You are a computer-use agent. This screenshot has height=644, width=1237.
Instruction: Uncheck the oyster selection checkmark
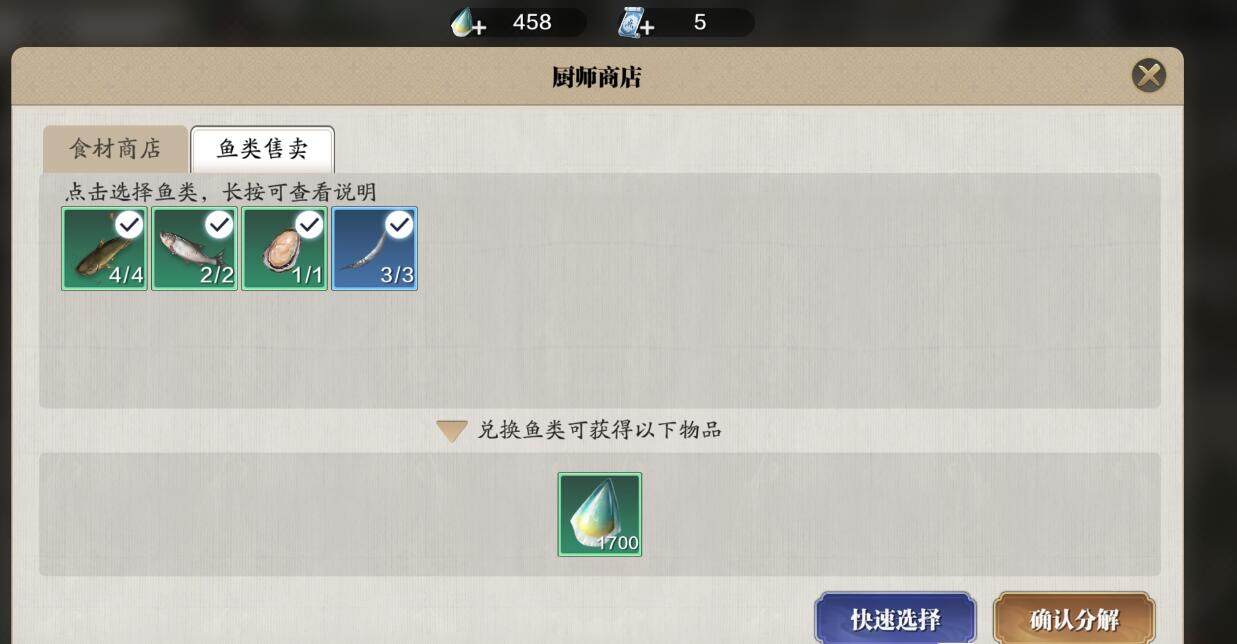(x=309, y=225)
